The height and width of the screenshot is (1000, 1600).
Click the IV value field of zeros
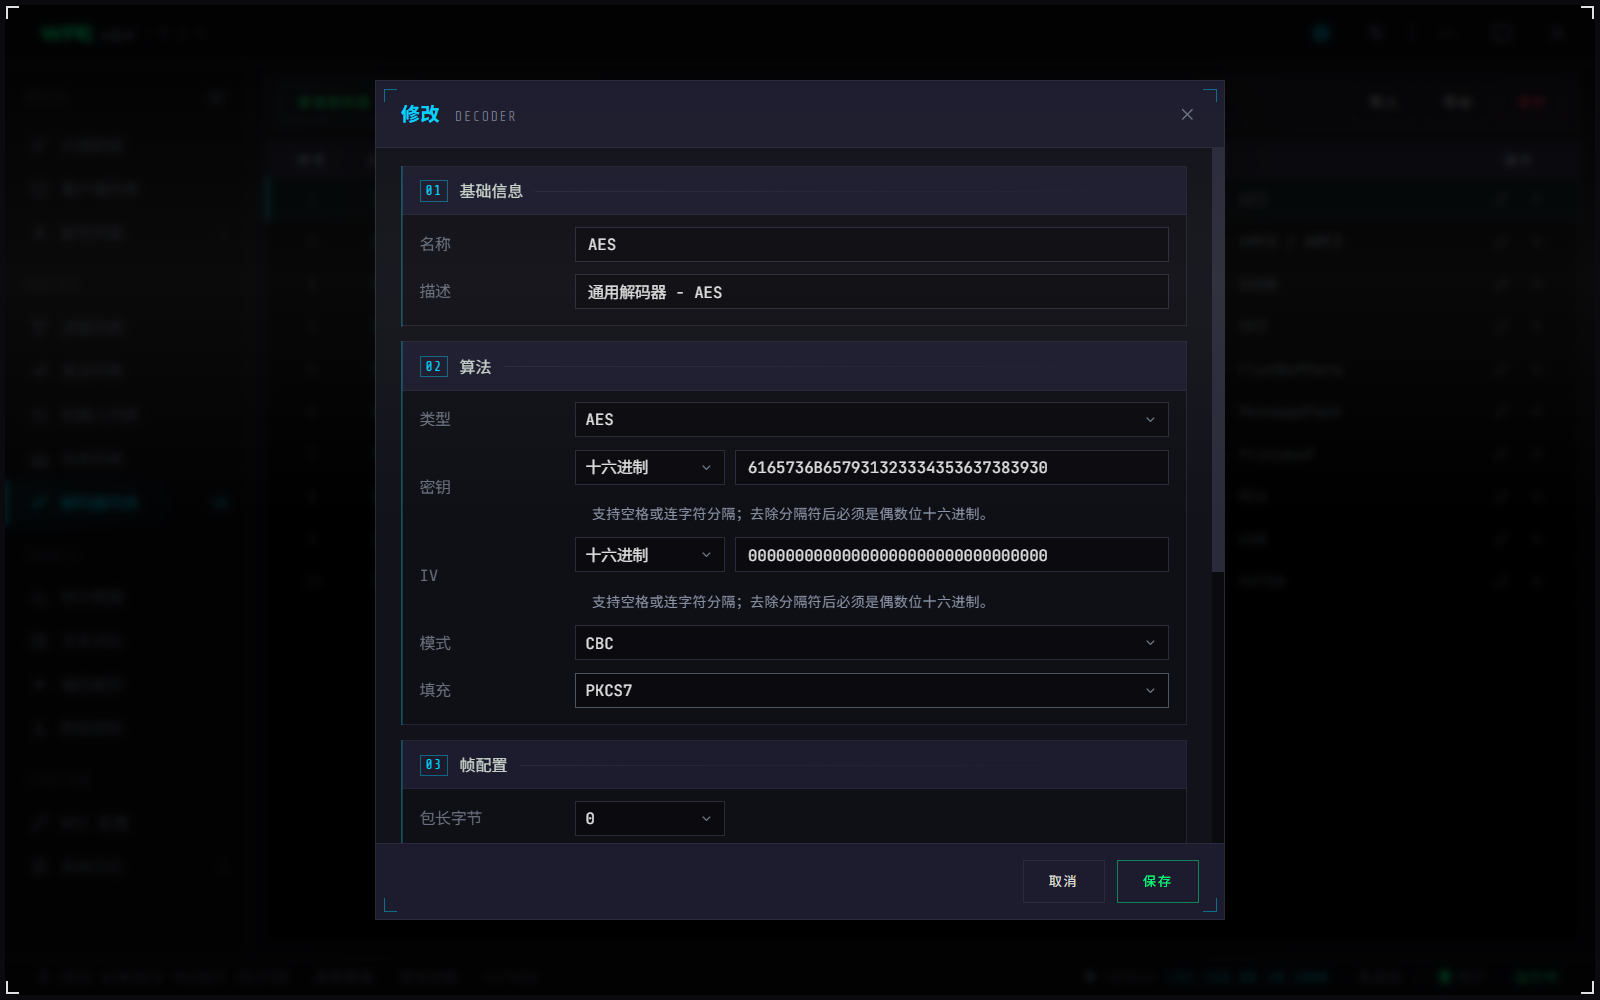951,555
